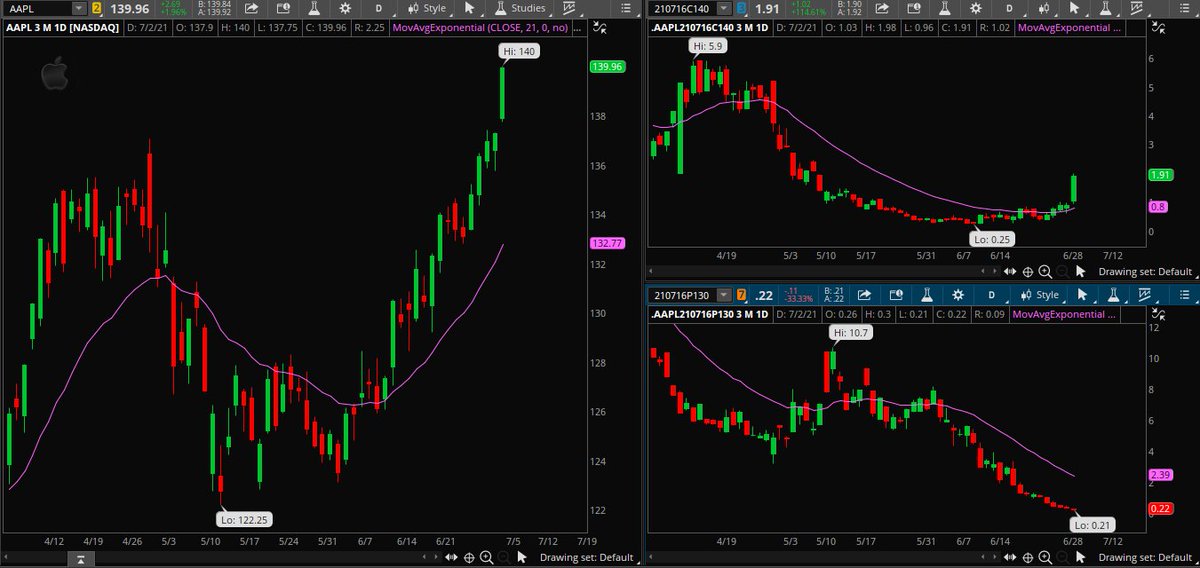Click horizontal scroll arrows under AAPL chart
Image resolution: width=1200 pixels, height=568 pixels.
point(451,557)
